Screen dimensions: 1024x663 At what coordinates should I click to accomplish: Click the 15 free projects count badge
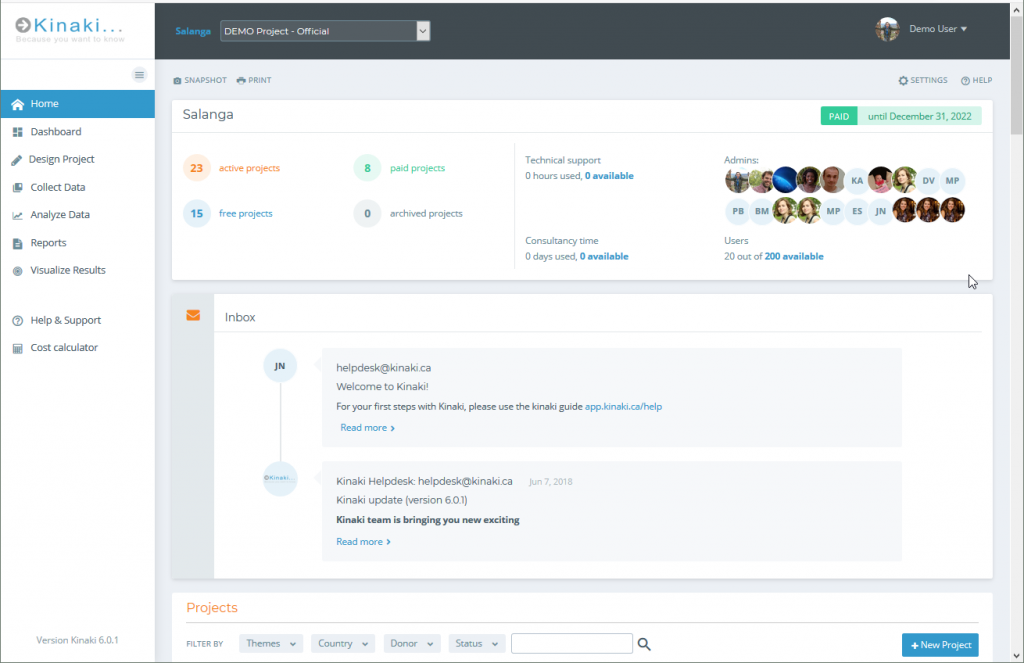[197, 214]
